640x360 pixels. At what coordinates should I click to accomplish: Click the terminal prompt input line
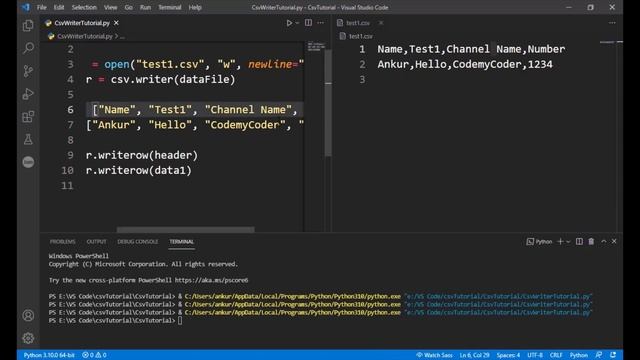[116, 321]
